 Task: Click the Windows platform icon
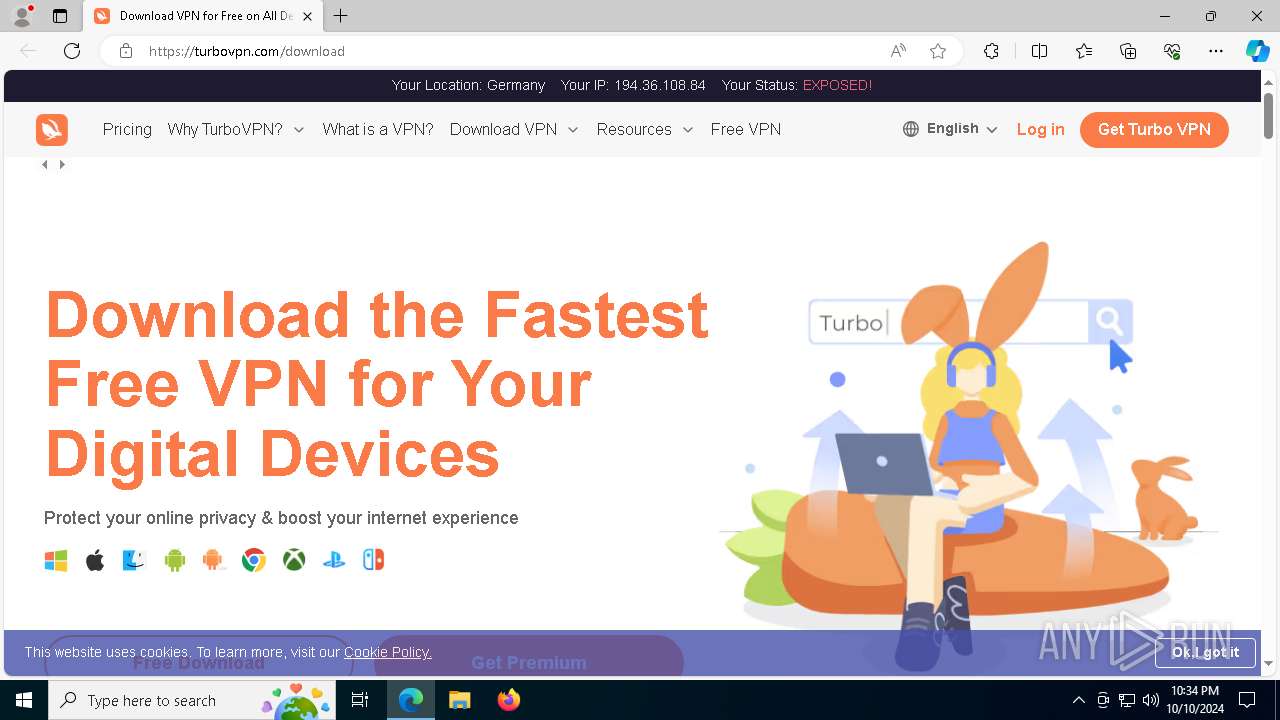pyautogui.click(x=56, y=560)
